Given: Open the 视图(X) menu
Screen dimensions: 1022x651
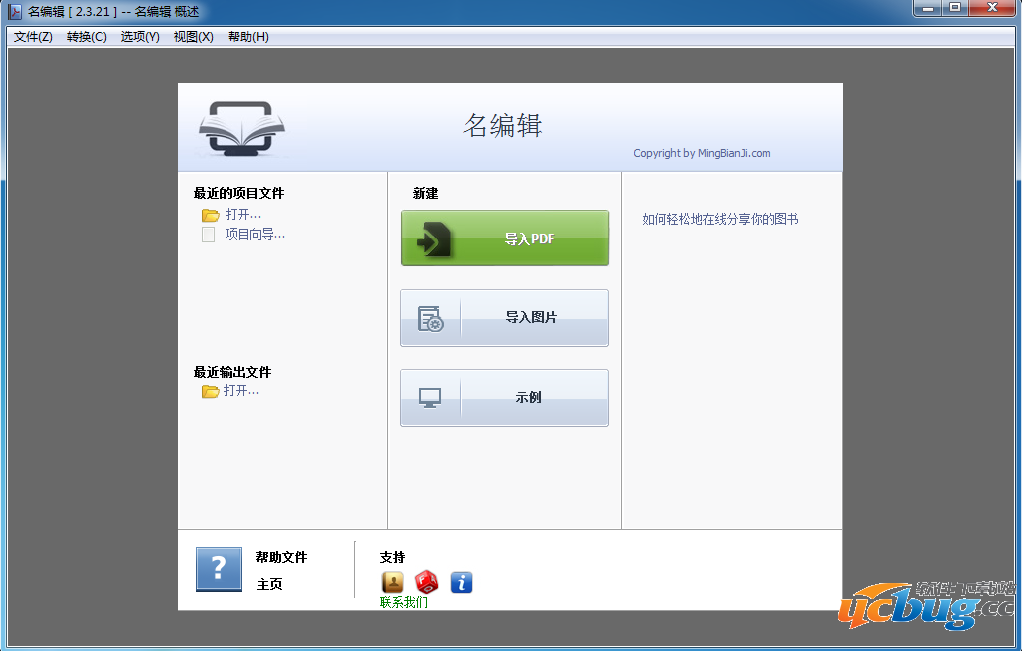Looking at the screenshot, I should click(194, 37).
